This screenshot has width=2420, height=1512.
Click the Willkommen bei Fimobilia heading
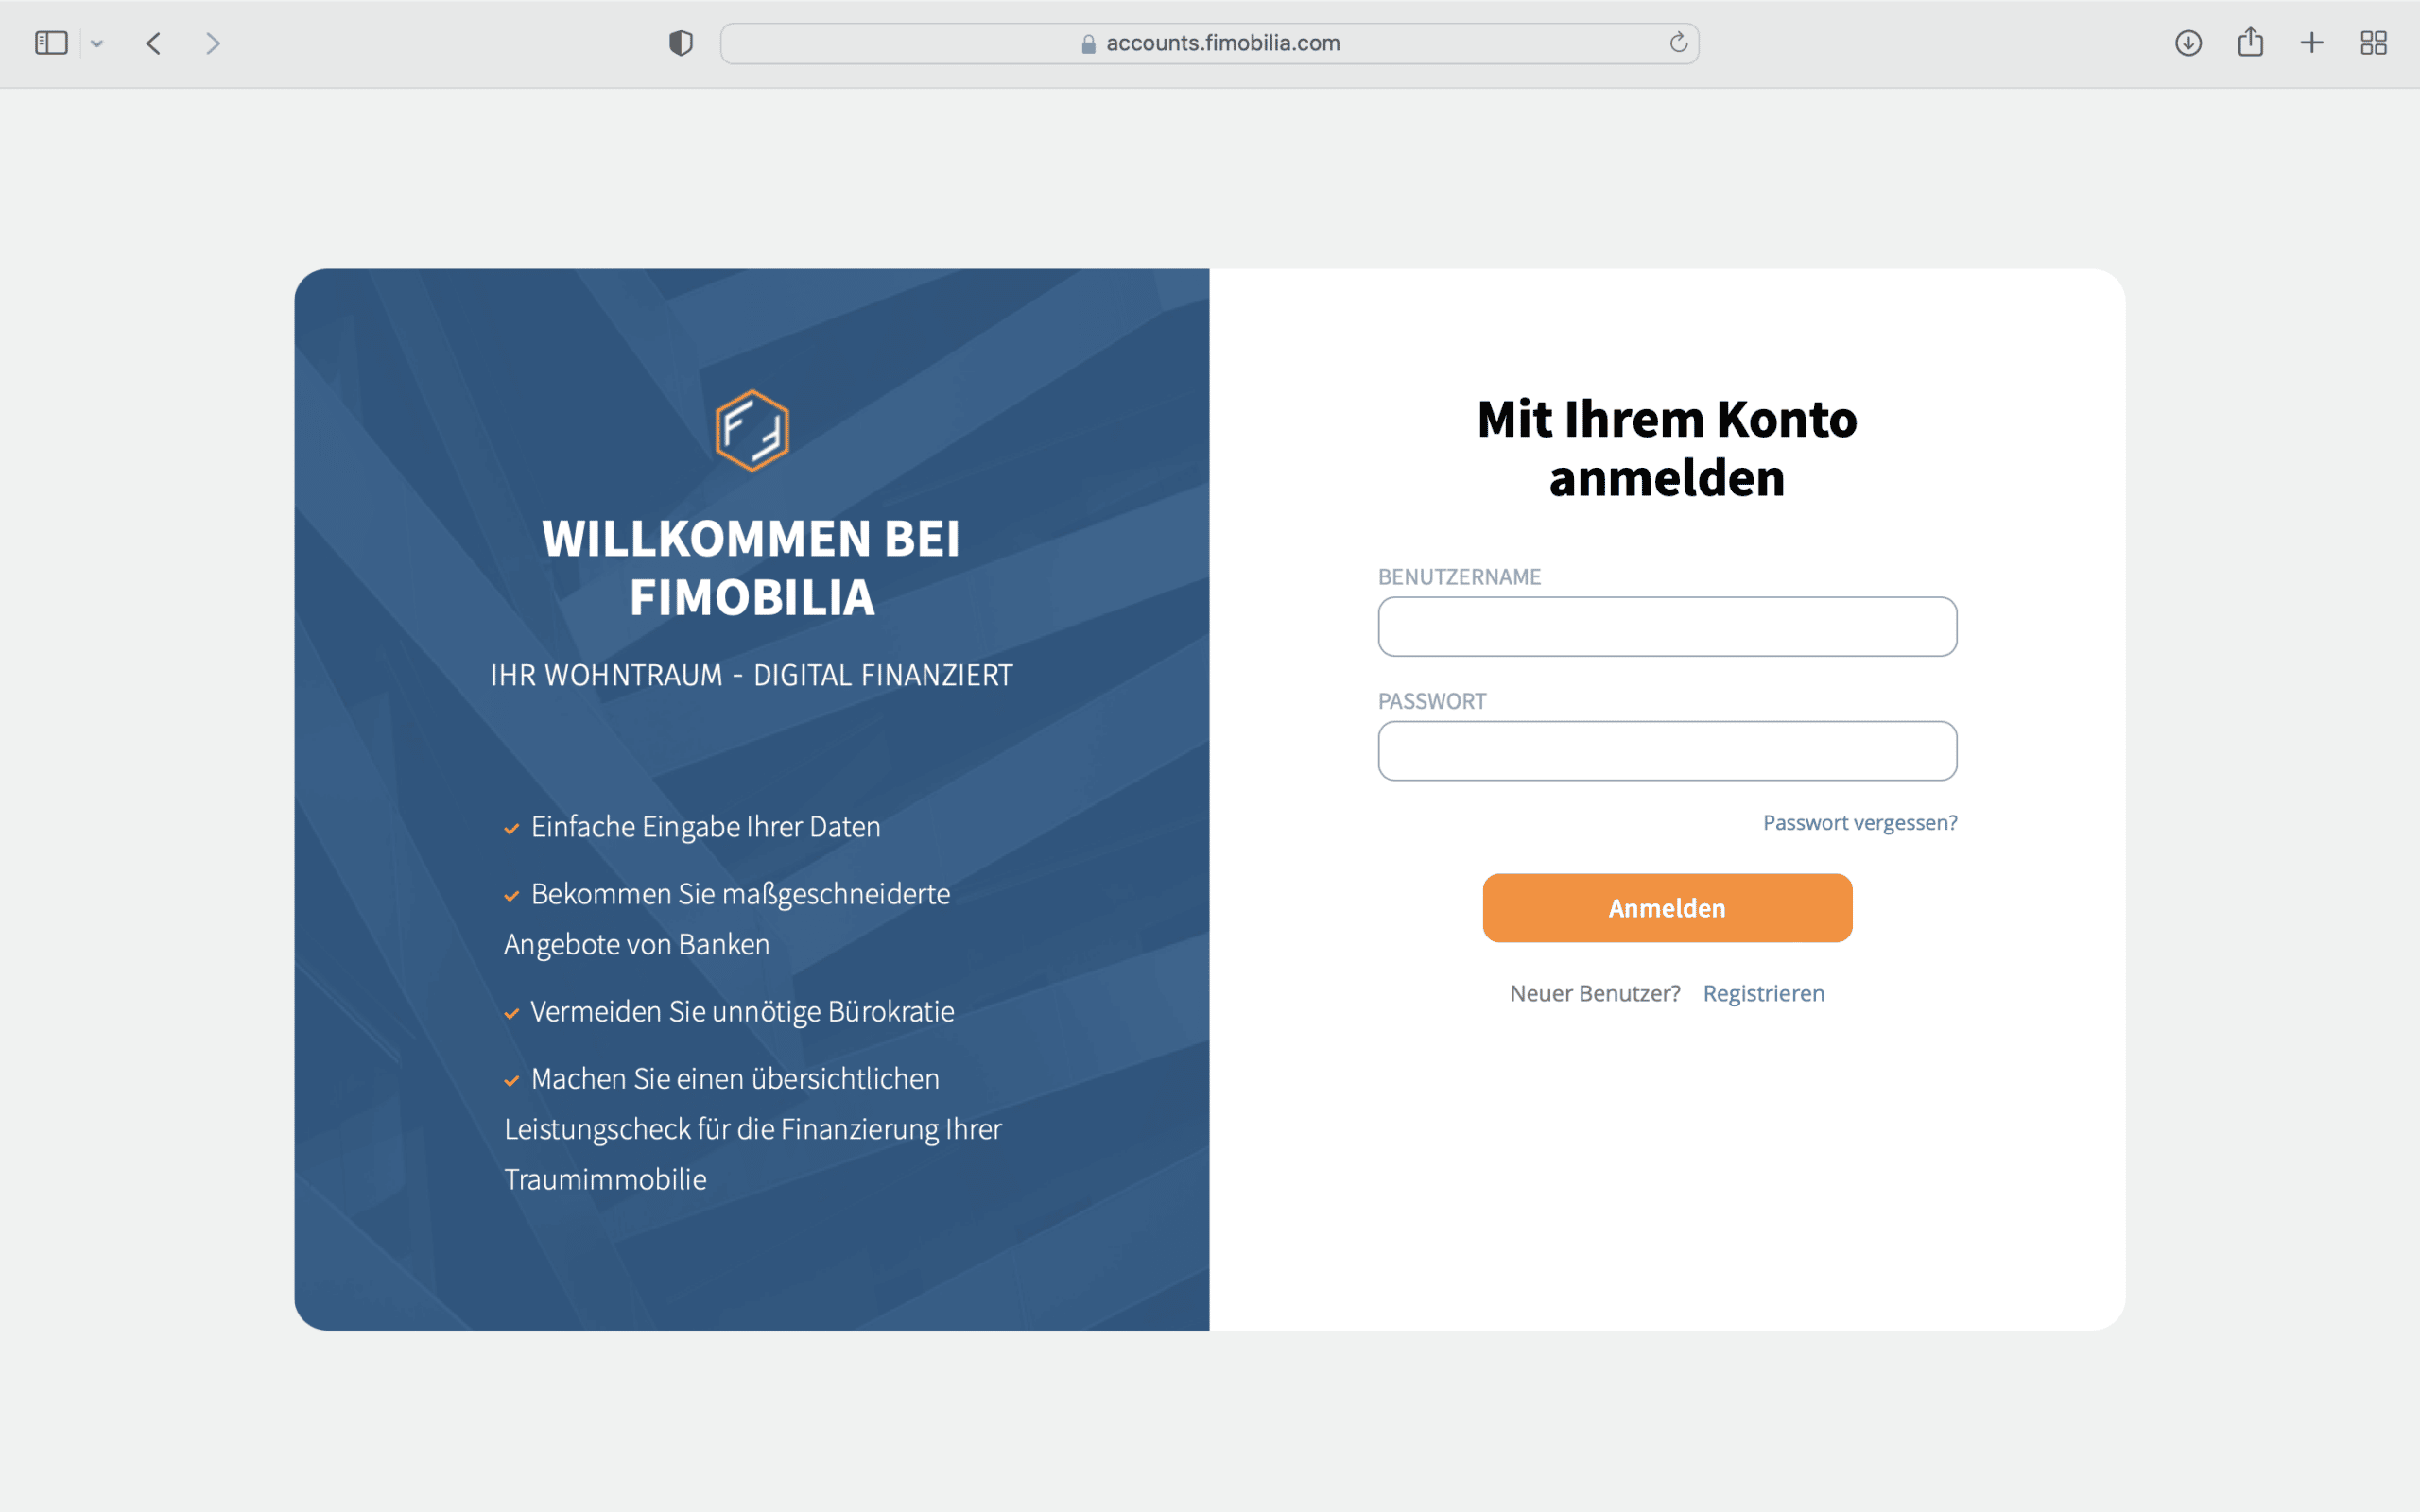(751, 567)
